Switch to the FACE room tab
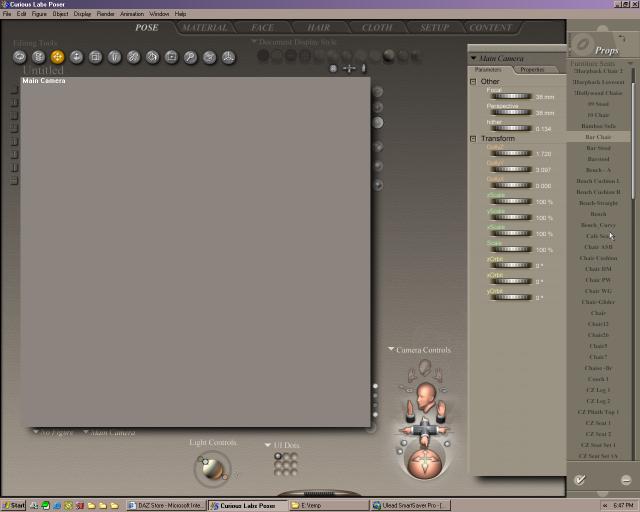 point(262,27)
